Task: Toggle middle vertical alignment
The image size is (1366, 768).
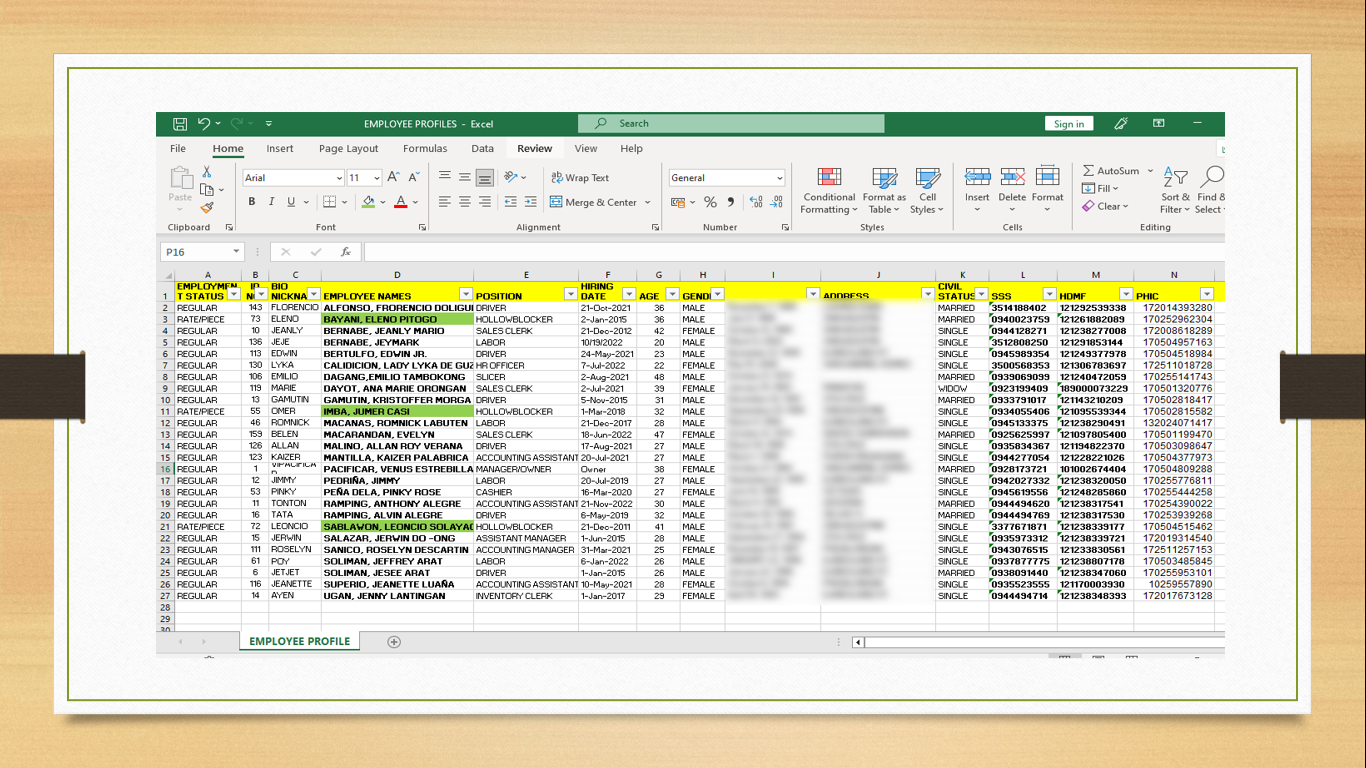Action: point(465,177)
